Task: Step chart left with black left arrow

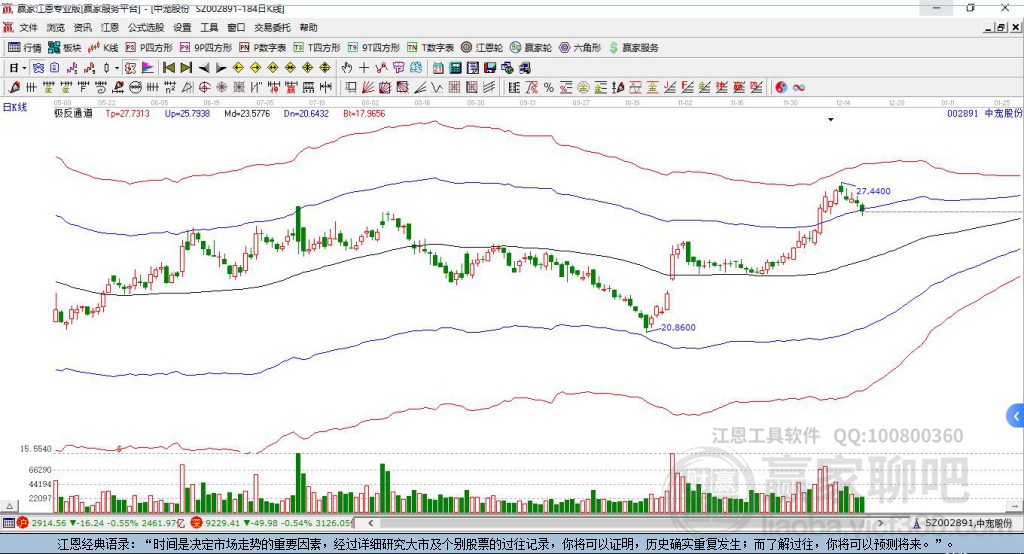Action: click(x=204, y=68)
